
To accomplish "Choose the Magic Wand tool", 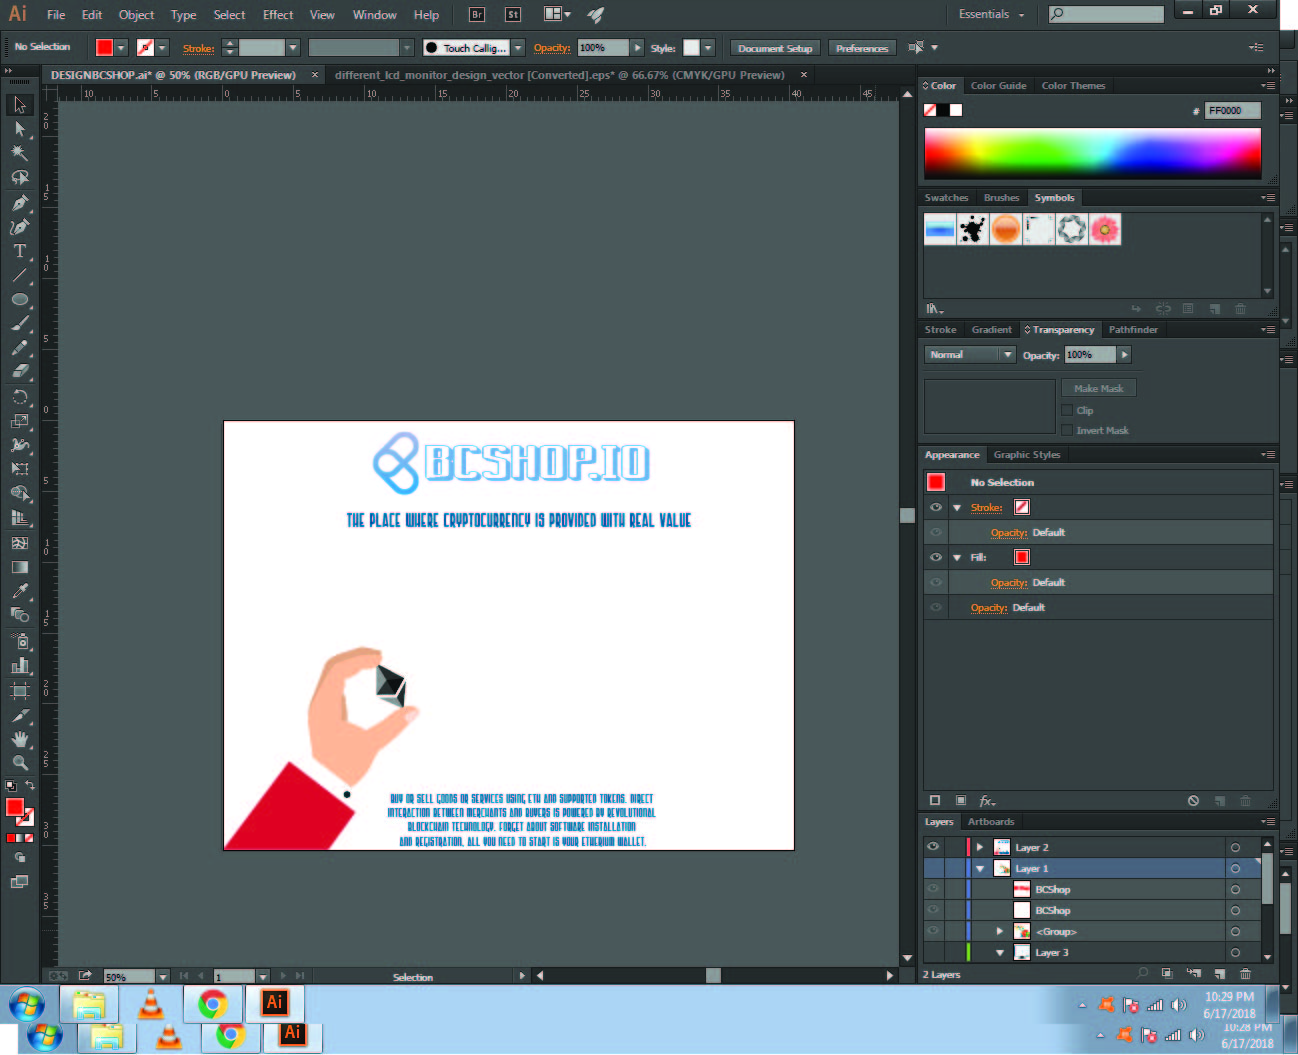I will 20,153.
